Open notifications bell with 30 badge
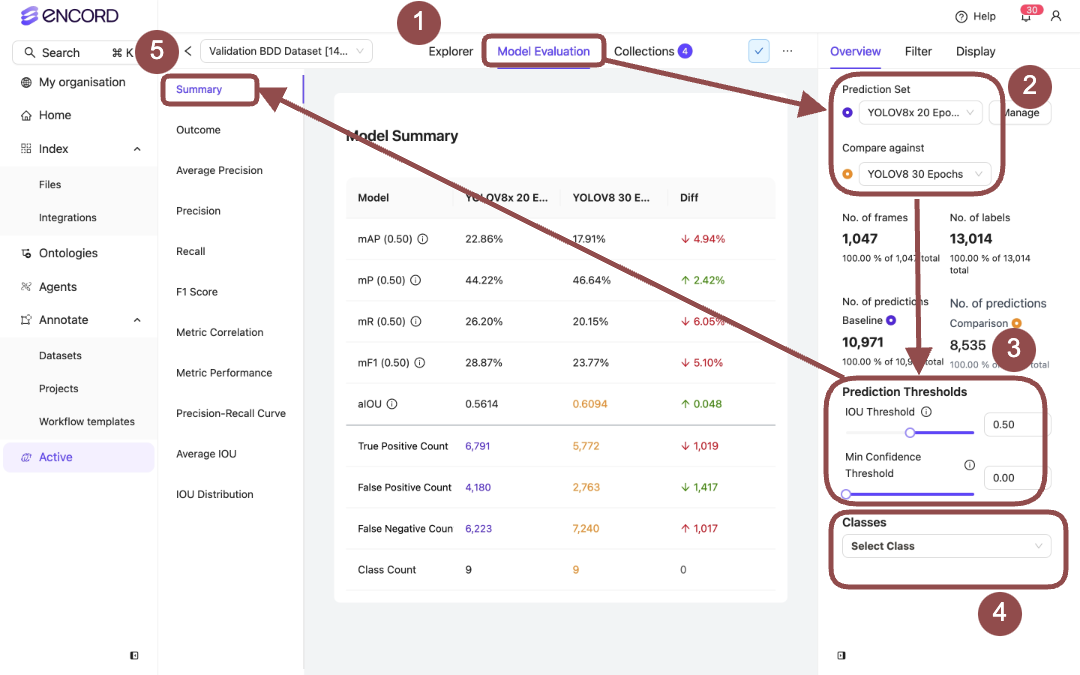Image resolution: width=1080 pixels, height=675 pixels. click(1026, 17)
